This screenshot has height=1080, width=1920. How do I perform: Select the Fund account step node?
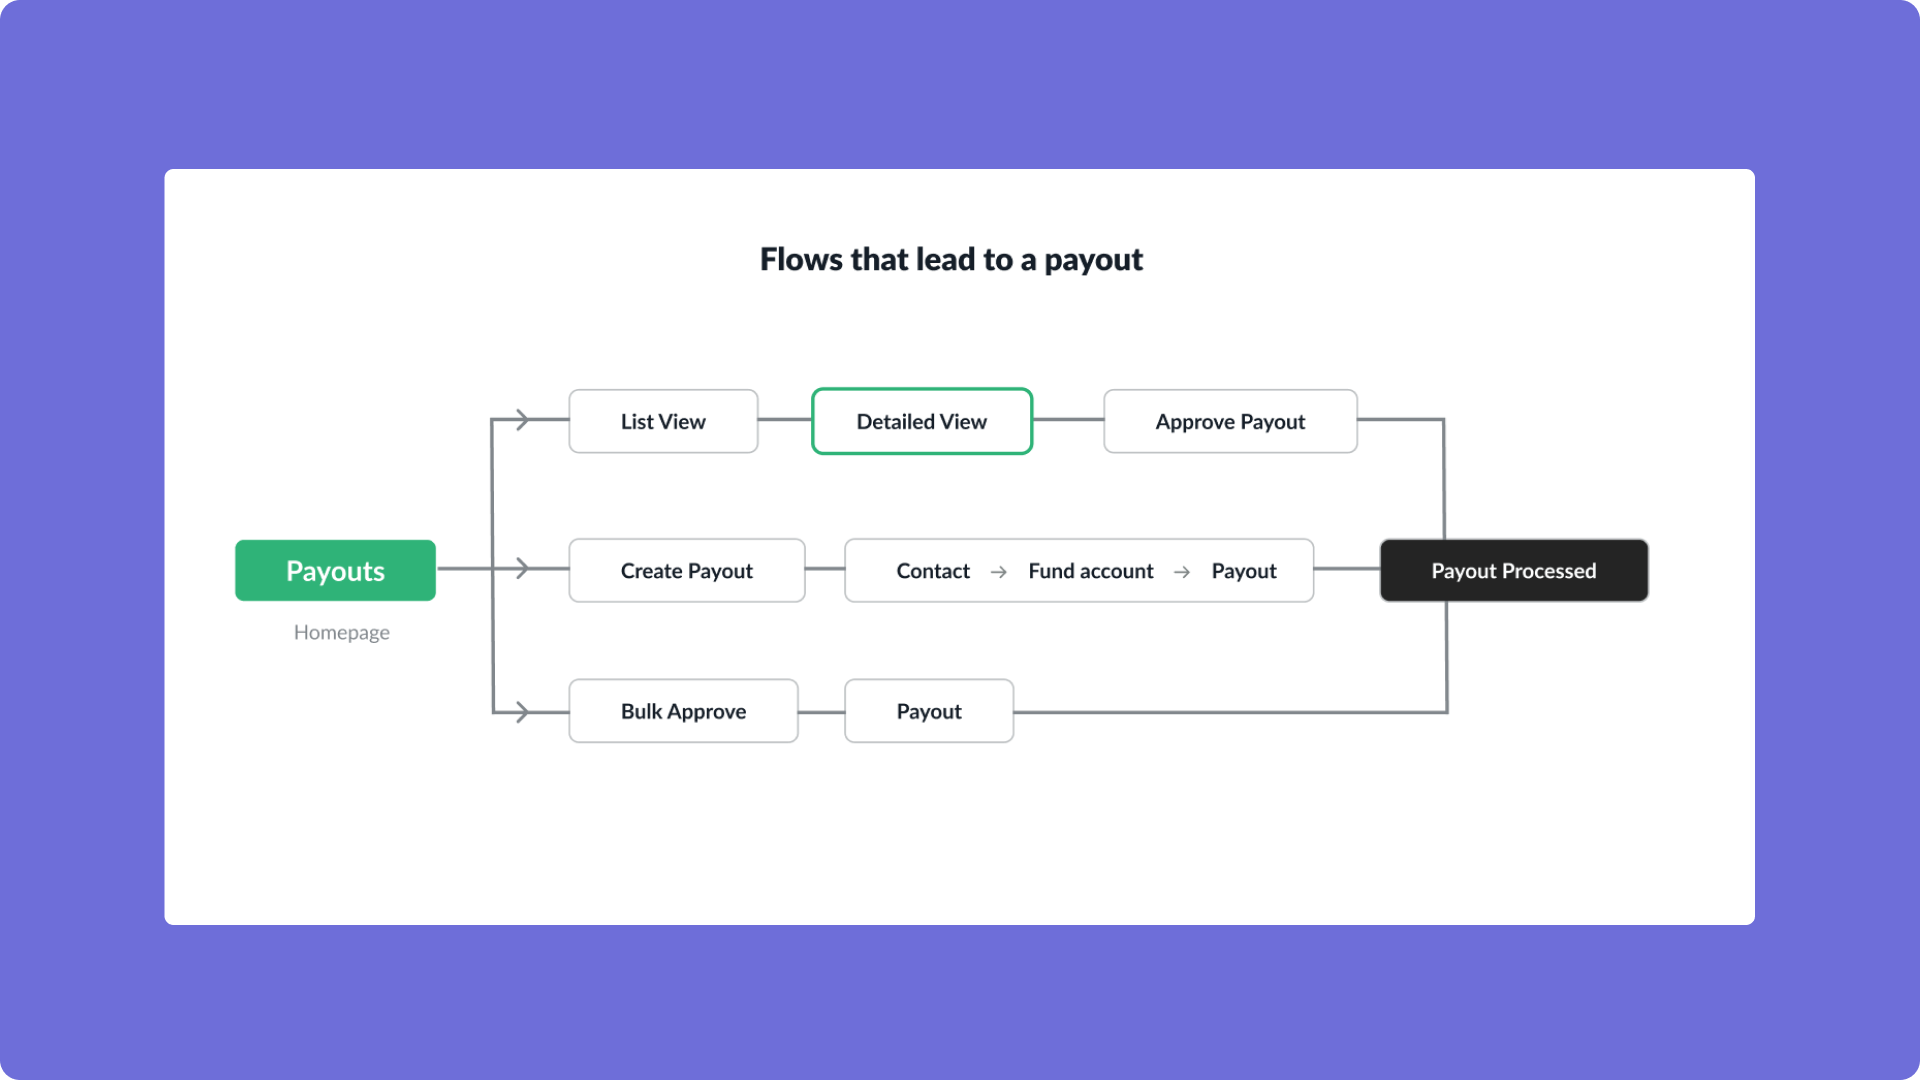click(1091, 570)
